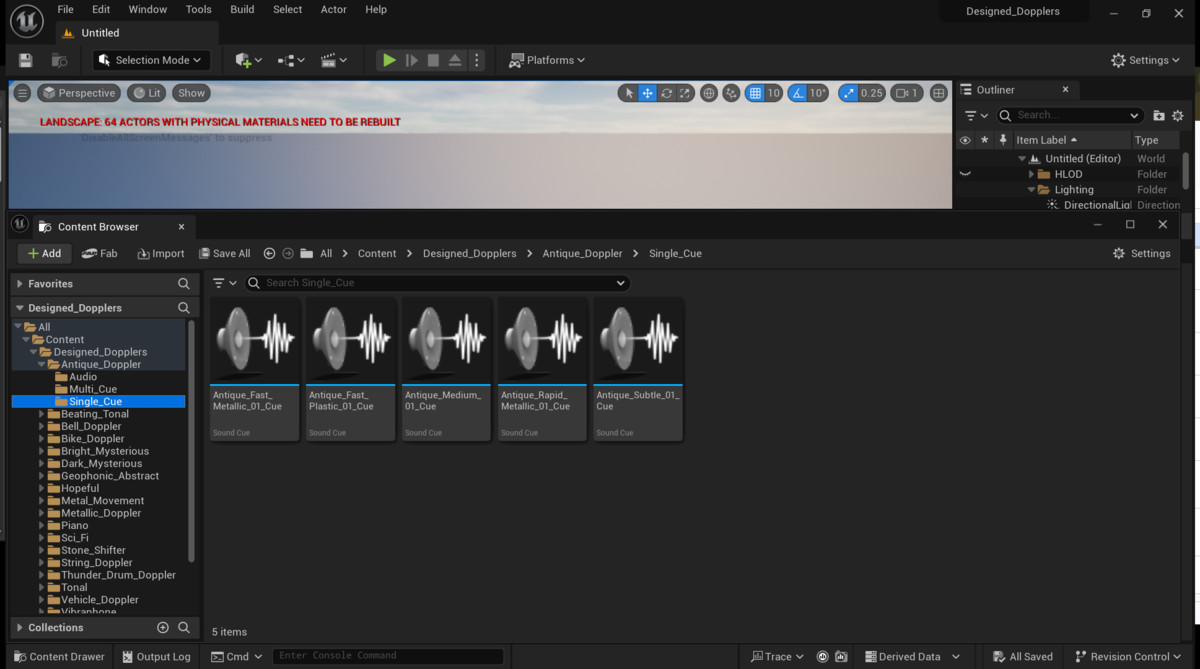This screenshot has width=1200, height=669.
Task: Open the Actor menu
Action: (334, 9)
